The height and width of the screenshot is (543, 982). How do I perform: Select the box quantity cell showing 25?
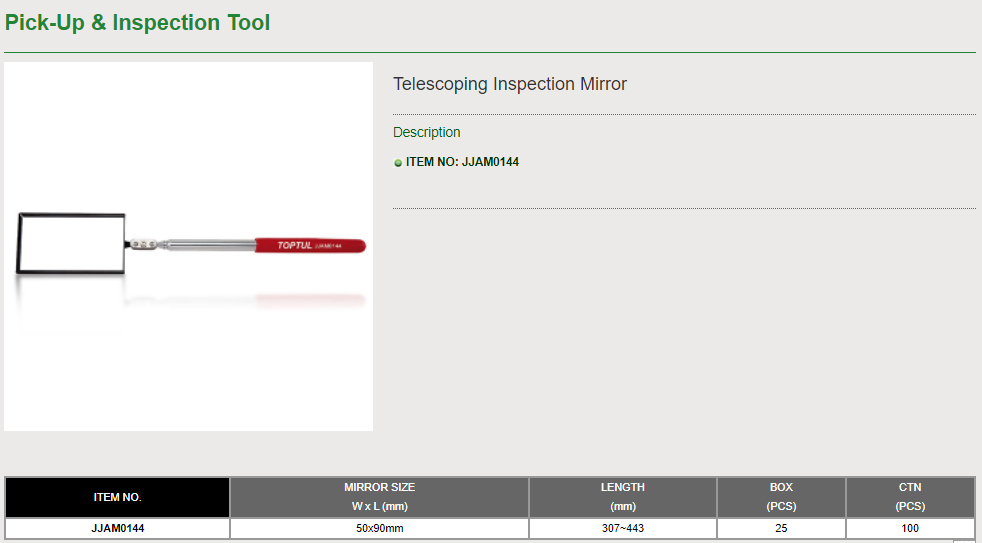(781, 528)
